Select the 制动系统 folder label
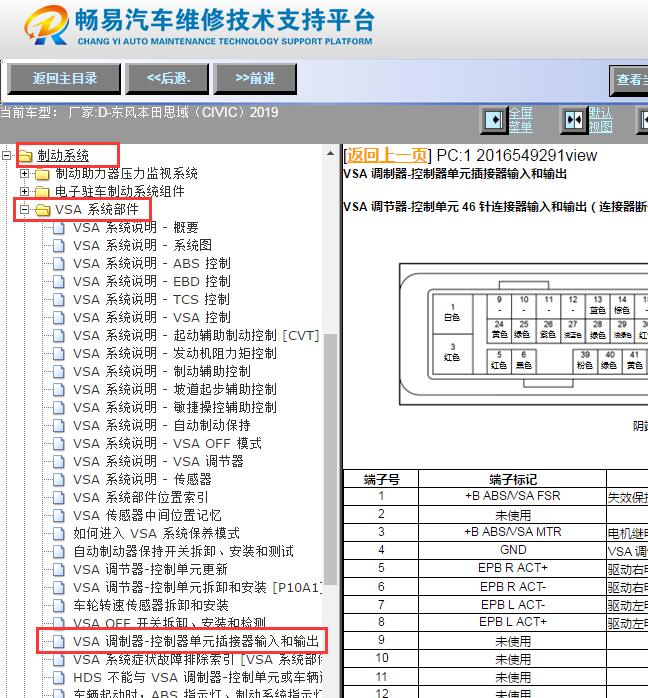Viewport: 648px width, 698px height. click(x=63, y=155)
